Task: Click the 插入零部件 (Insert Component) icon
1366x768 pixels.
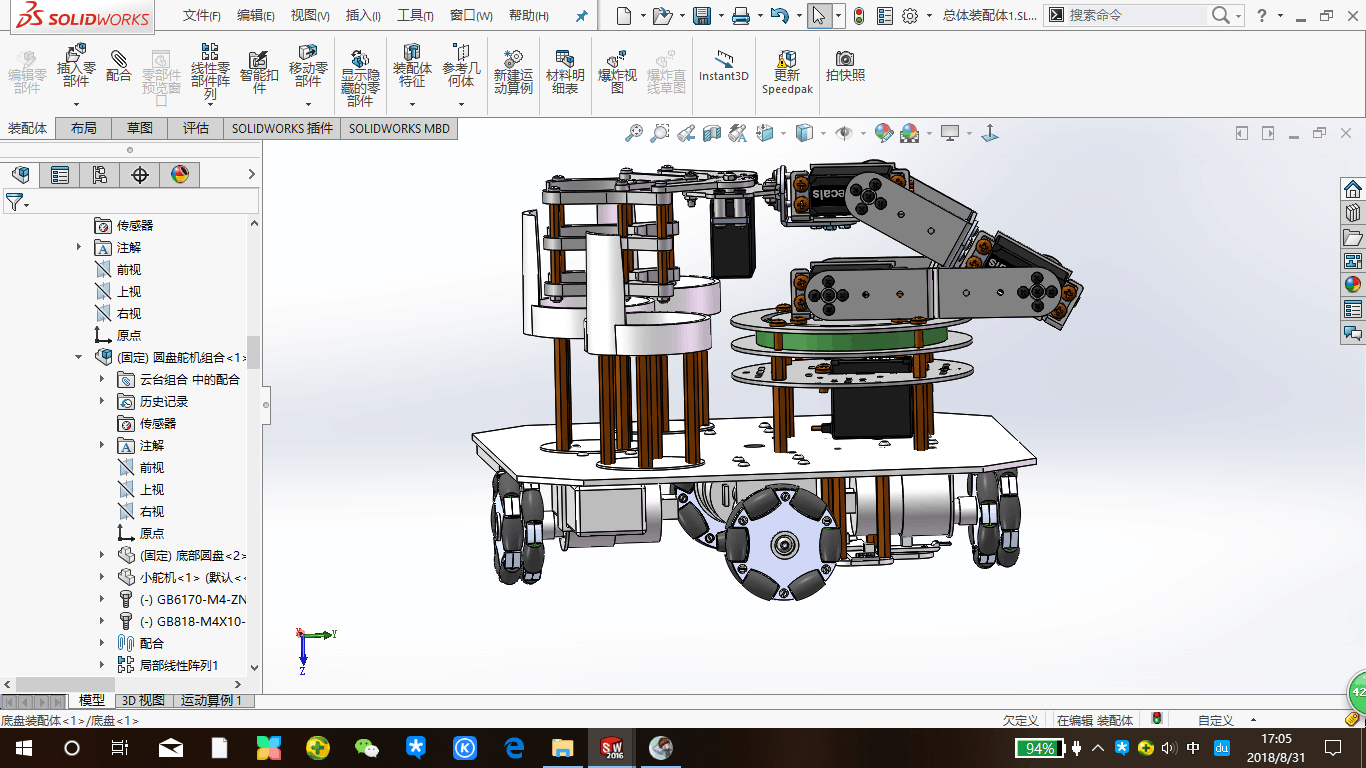Action: (76, 56)
